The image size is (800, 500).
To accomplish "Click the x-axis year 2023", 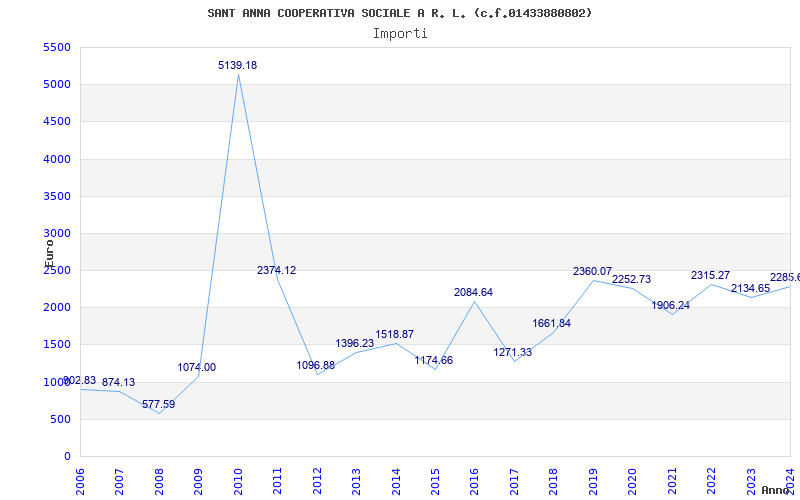I will pyautogui.click(x=751, y=482).
